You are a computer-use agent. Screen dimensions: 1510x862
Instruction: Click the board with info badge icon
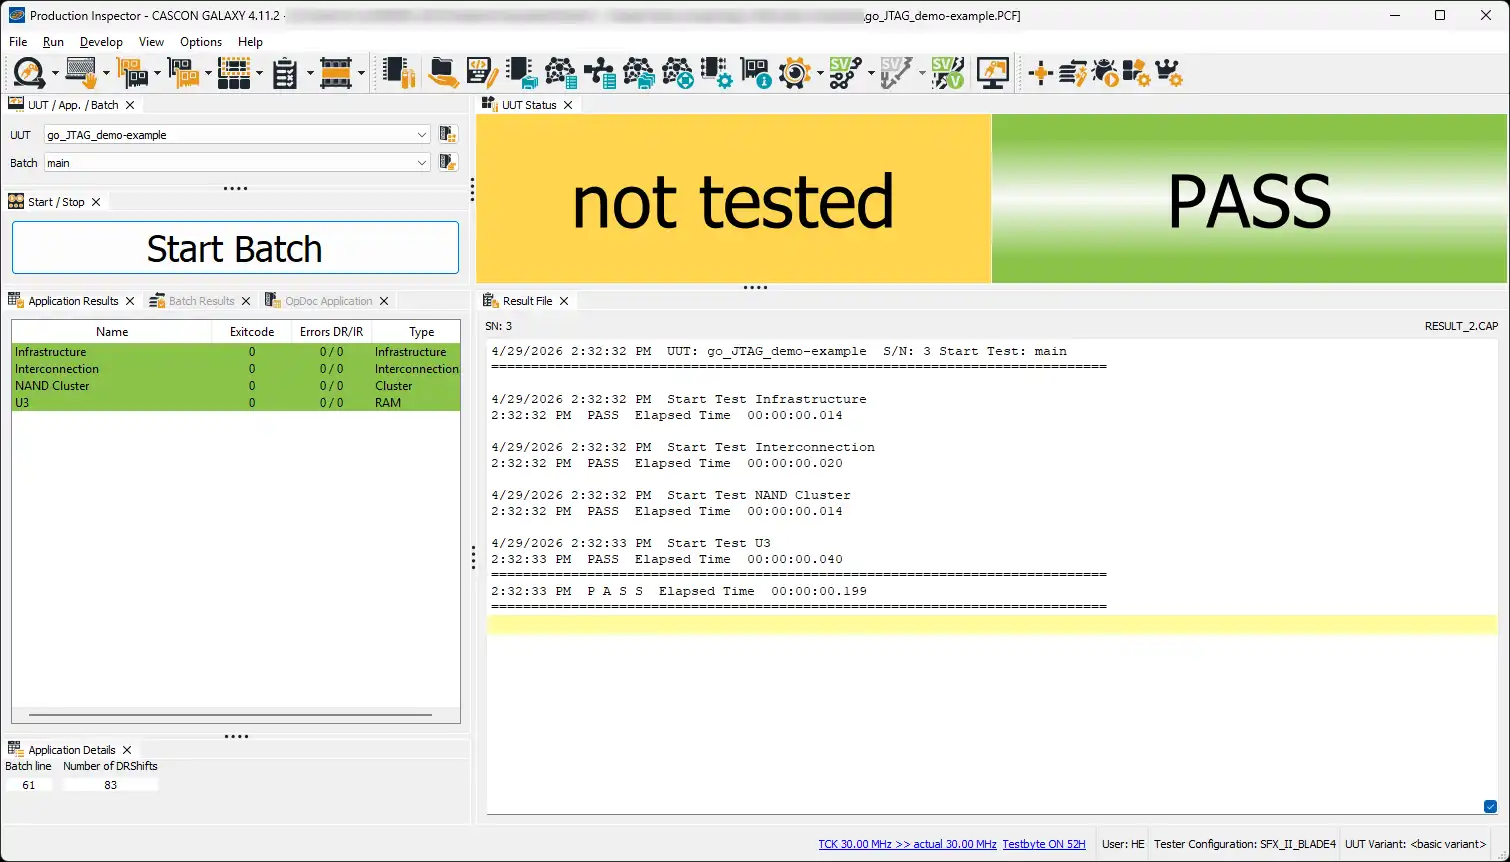(756, 73)
